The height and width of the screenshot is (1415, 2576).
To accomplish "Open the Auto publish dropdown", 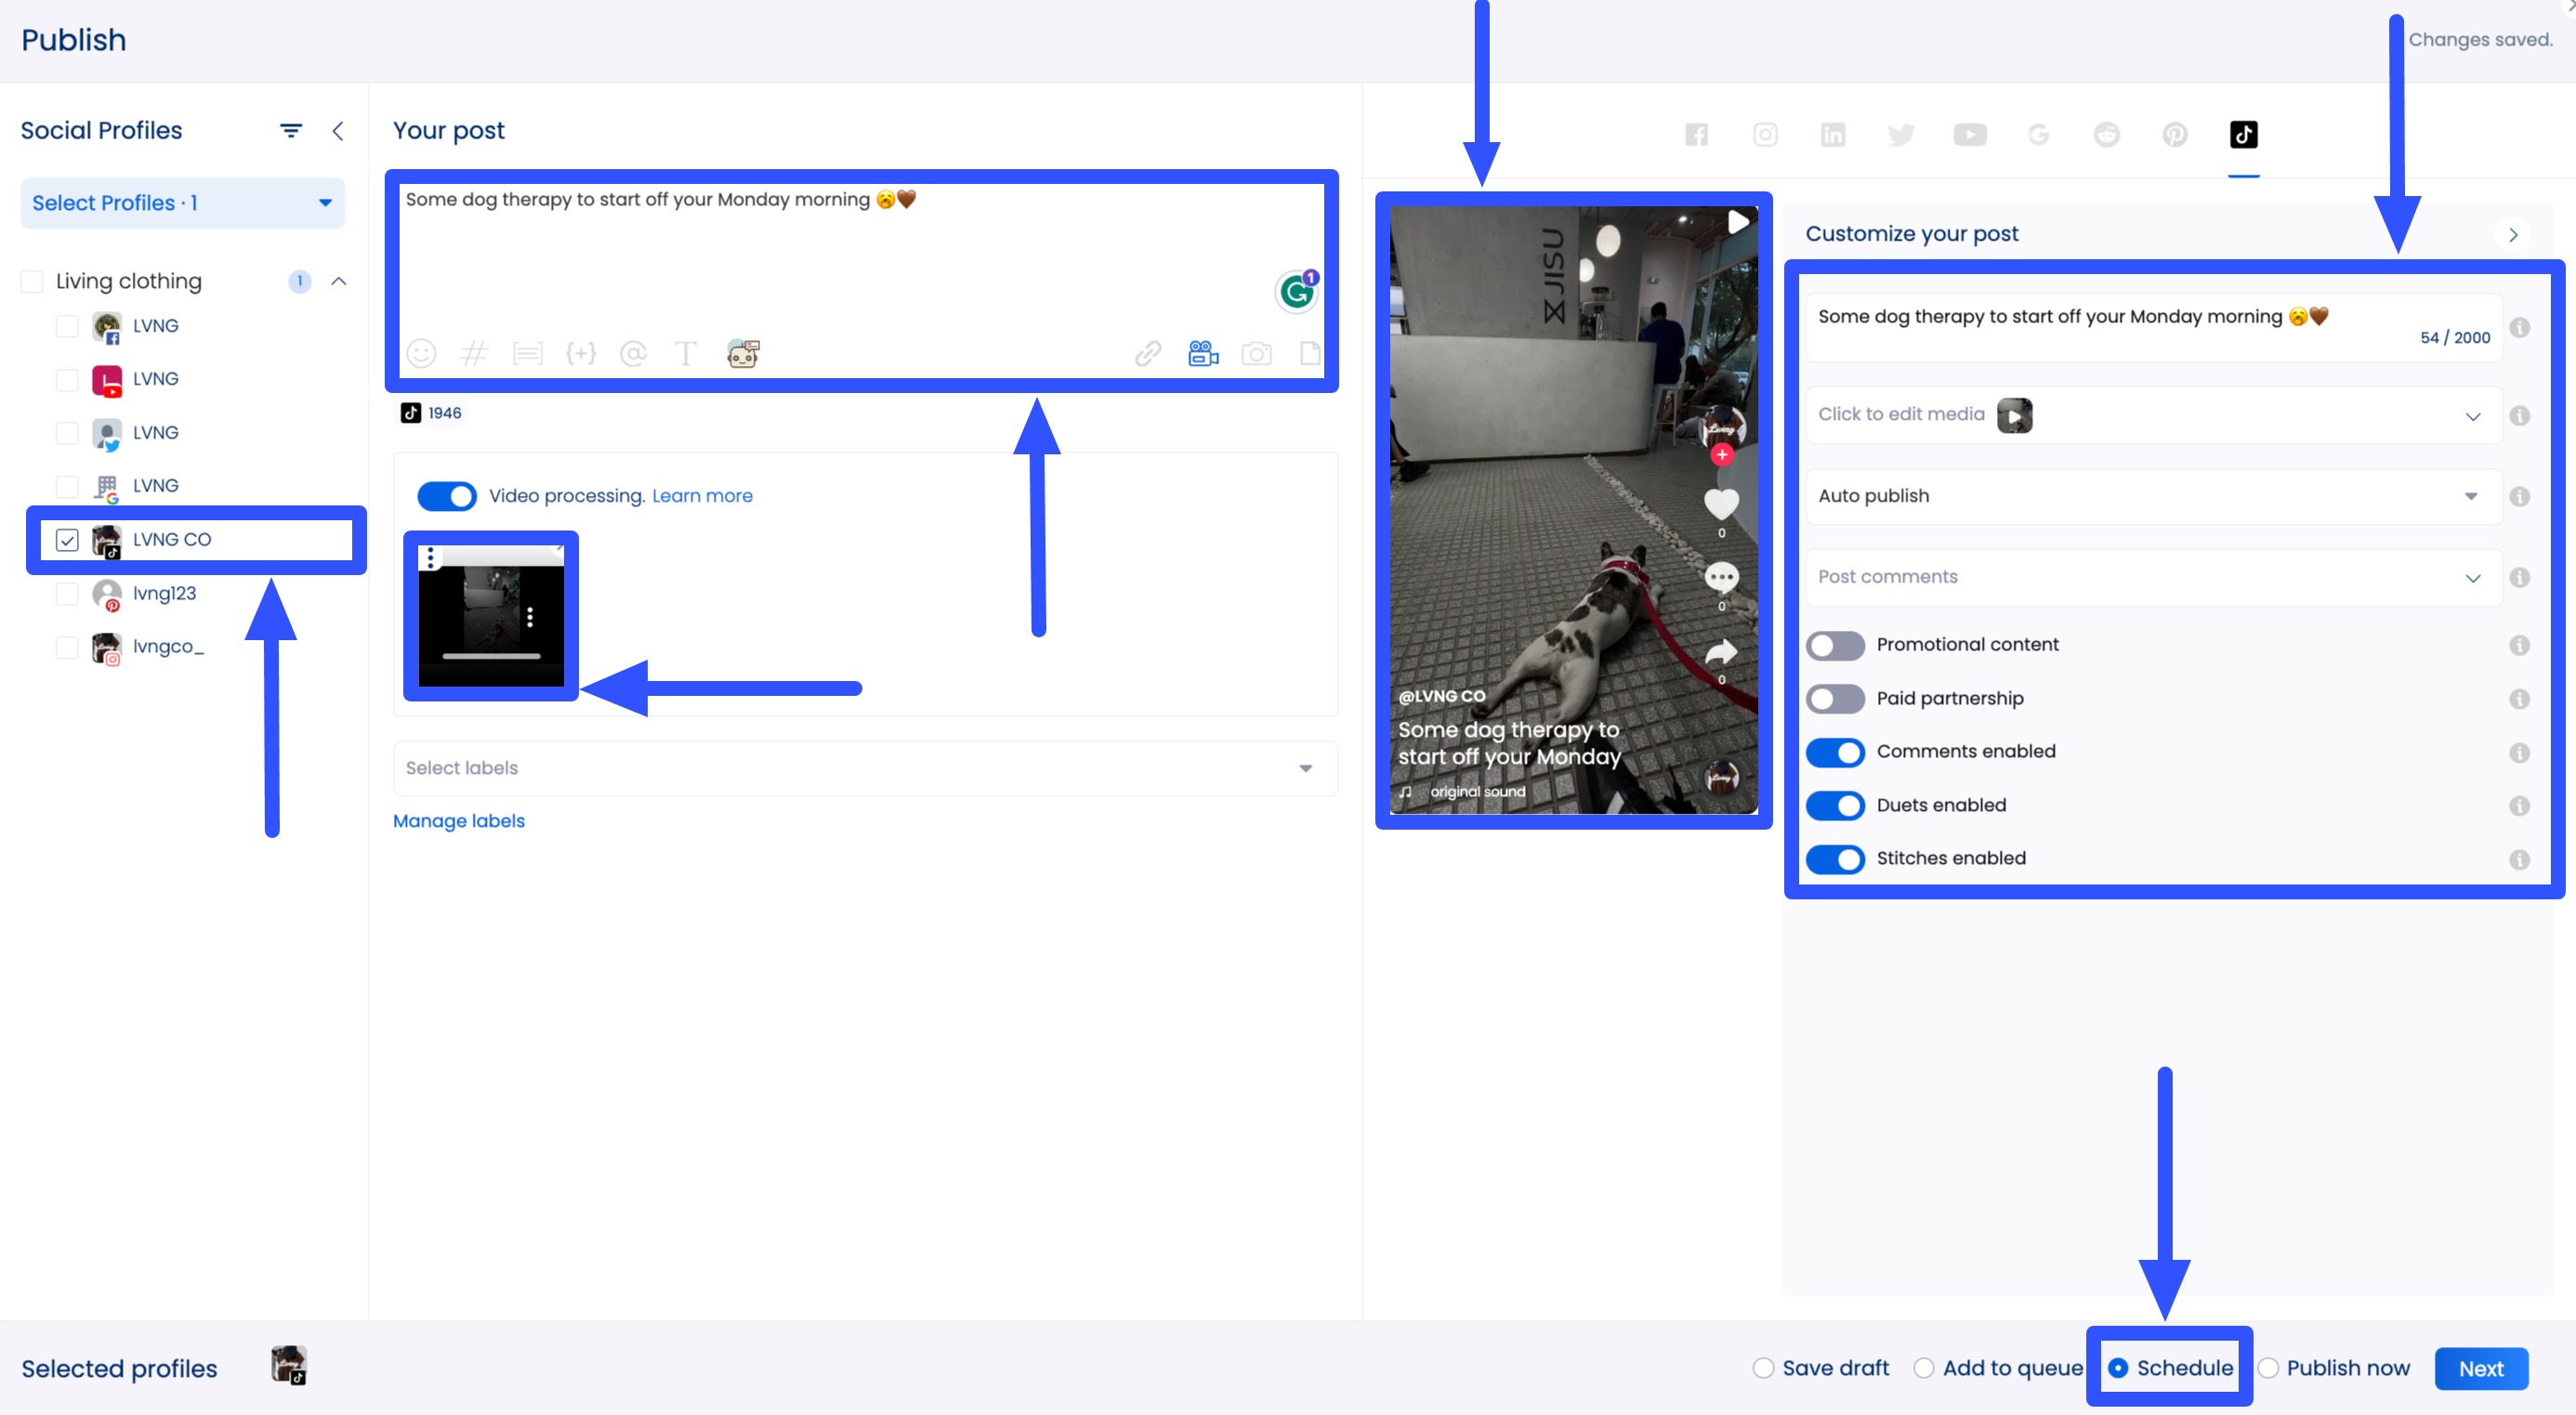I will (2152, 496).
